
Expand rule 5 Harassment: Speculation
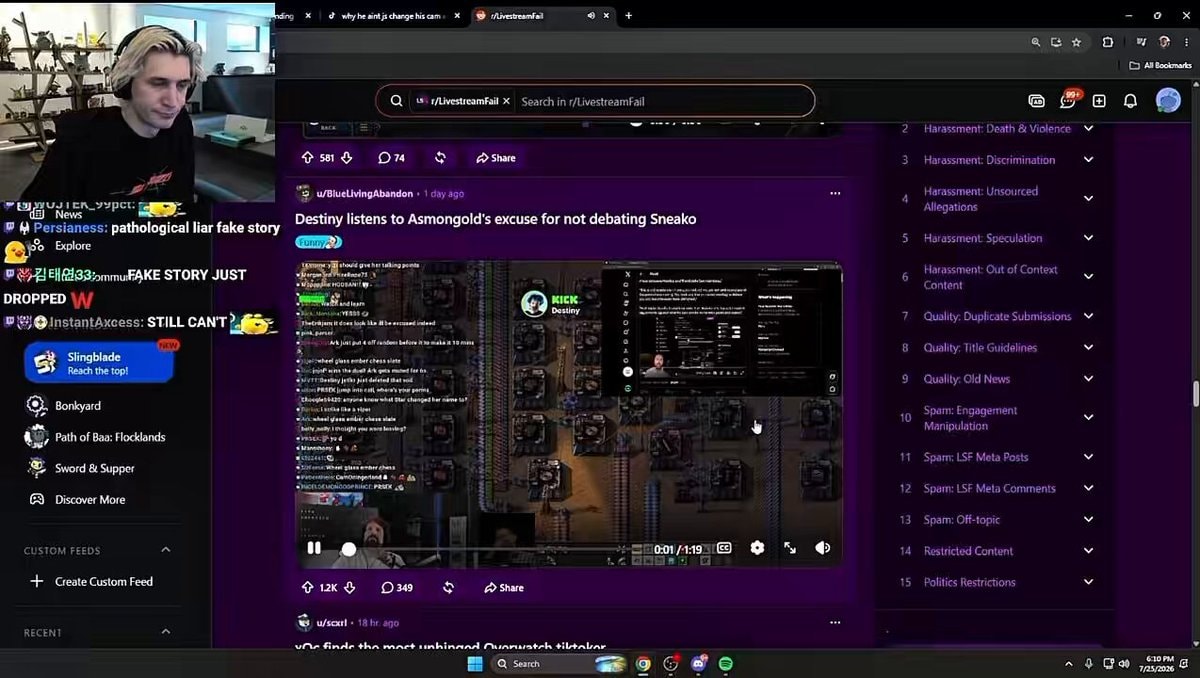click(1088, 238)
